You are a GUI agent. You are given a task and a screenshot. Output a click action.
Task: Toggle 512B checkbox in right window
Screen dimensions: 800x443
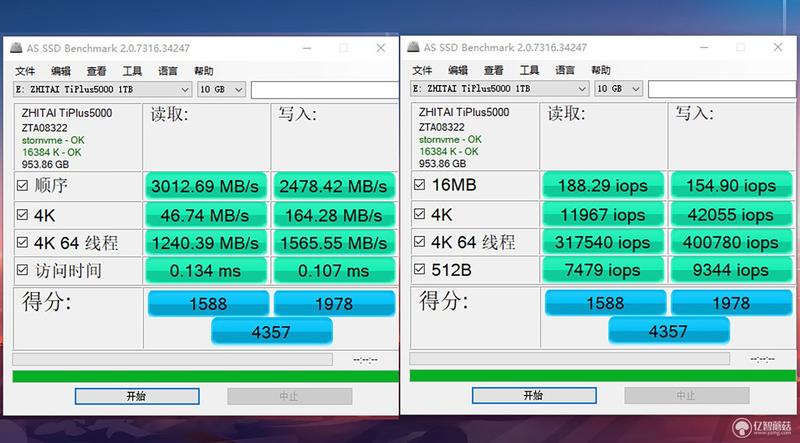pos(419,269)
